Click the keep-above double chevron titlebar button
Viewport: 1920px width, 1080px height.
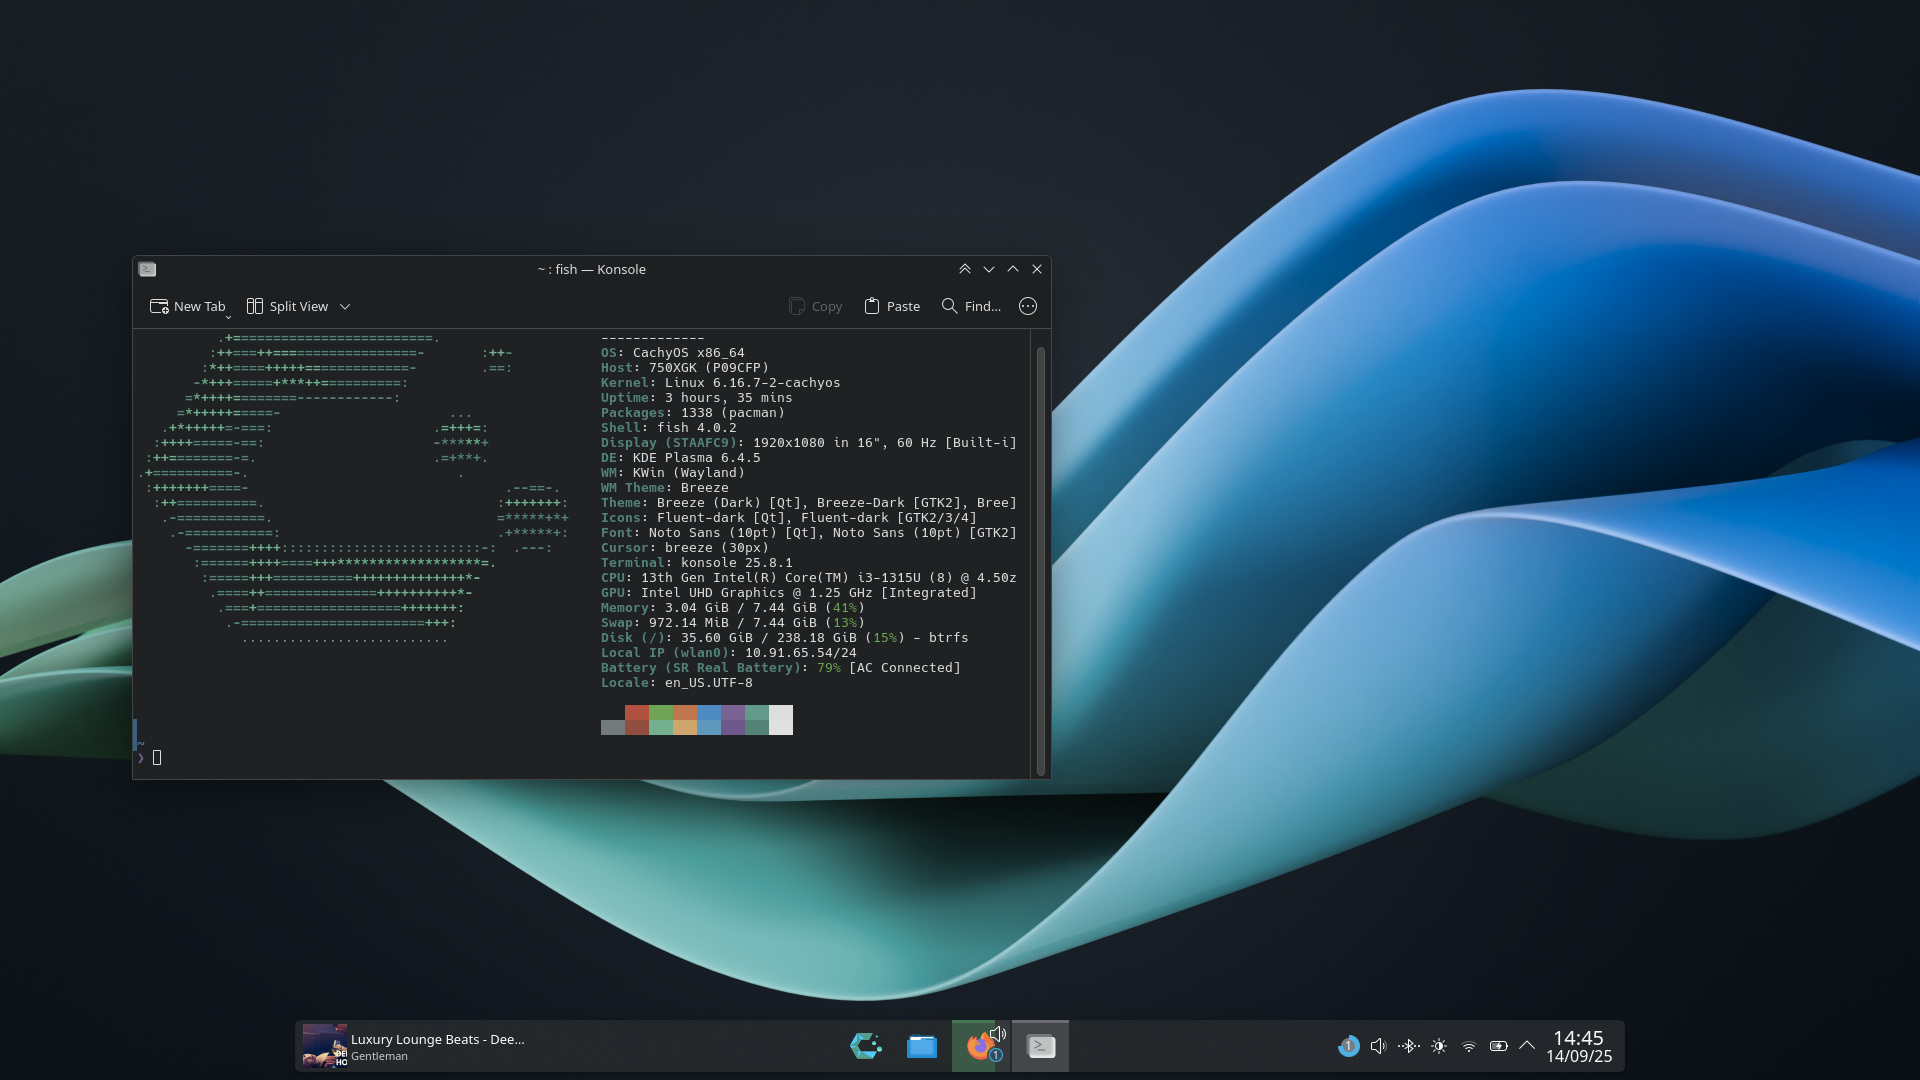(x=965, y=269)
